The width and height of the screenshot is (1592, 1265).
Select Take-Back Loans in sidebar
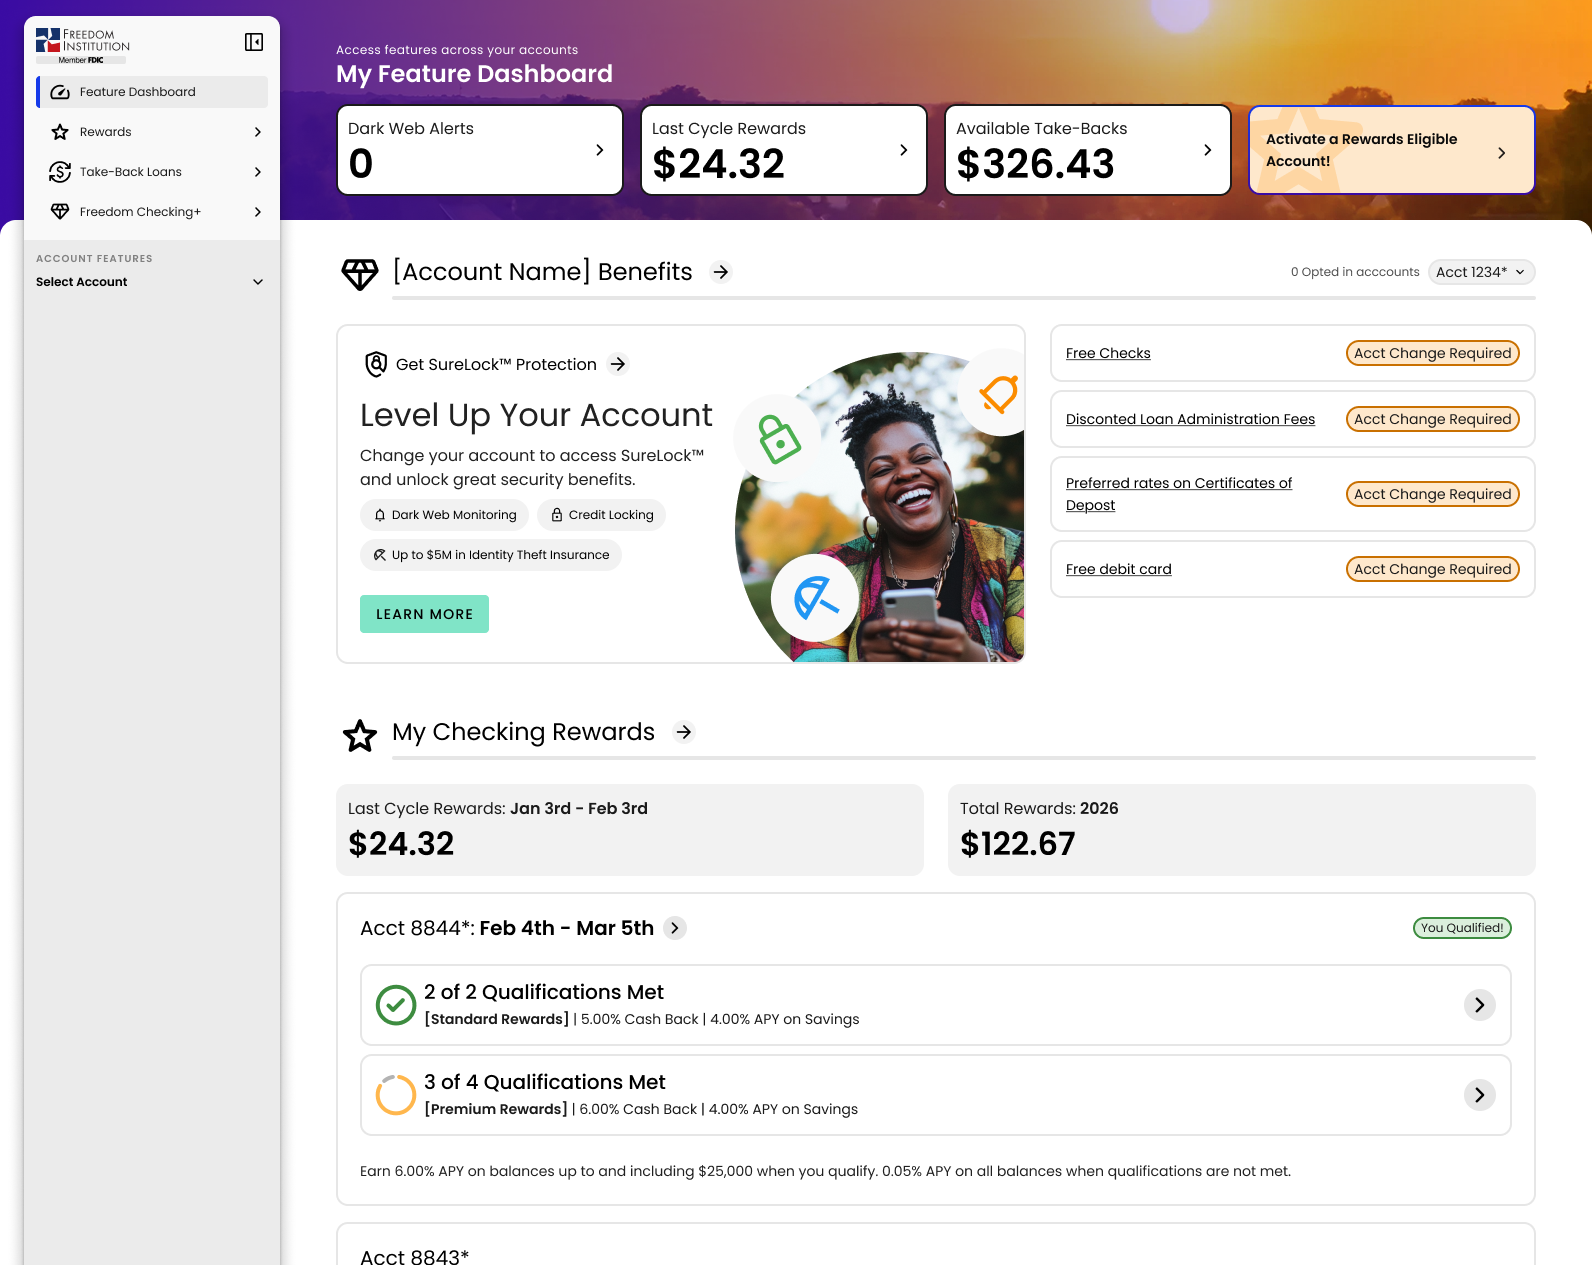(152, 172)
